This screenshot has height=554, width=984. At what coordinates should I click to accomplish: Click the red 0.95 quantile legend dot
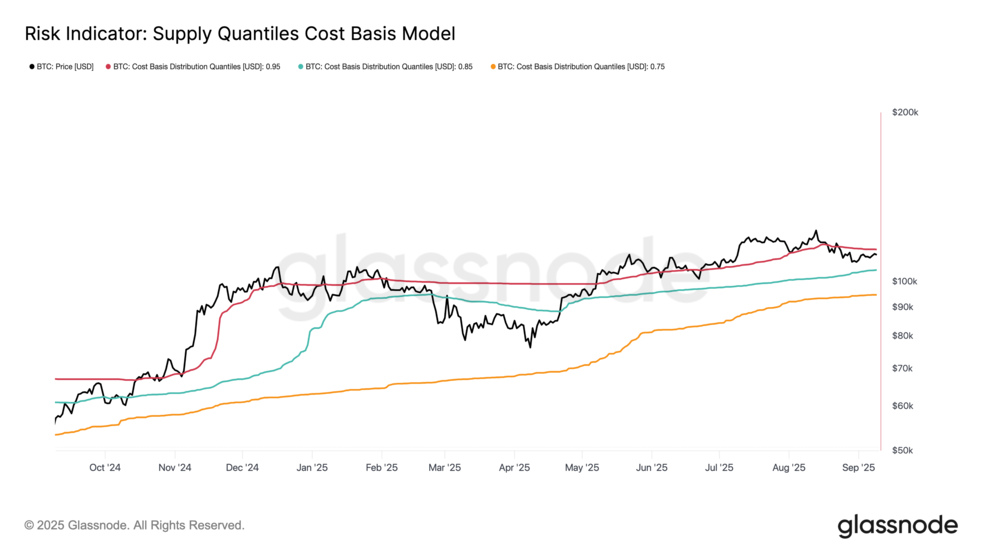click(x=109, y=67)
